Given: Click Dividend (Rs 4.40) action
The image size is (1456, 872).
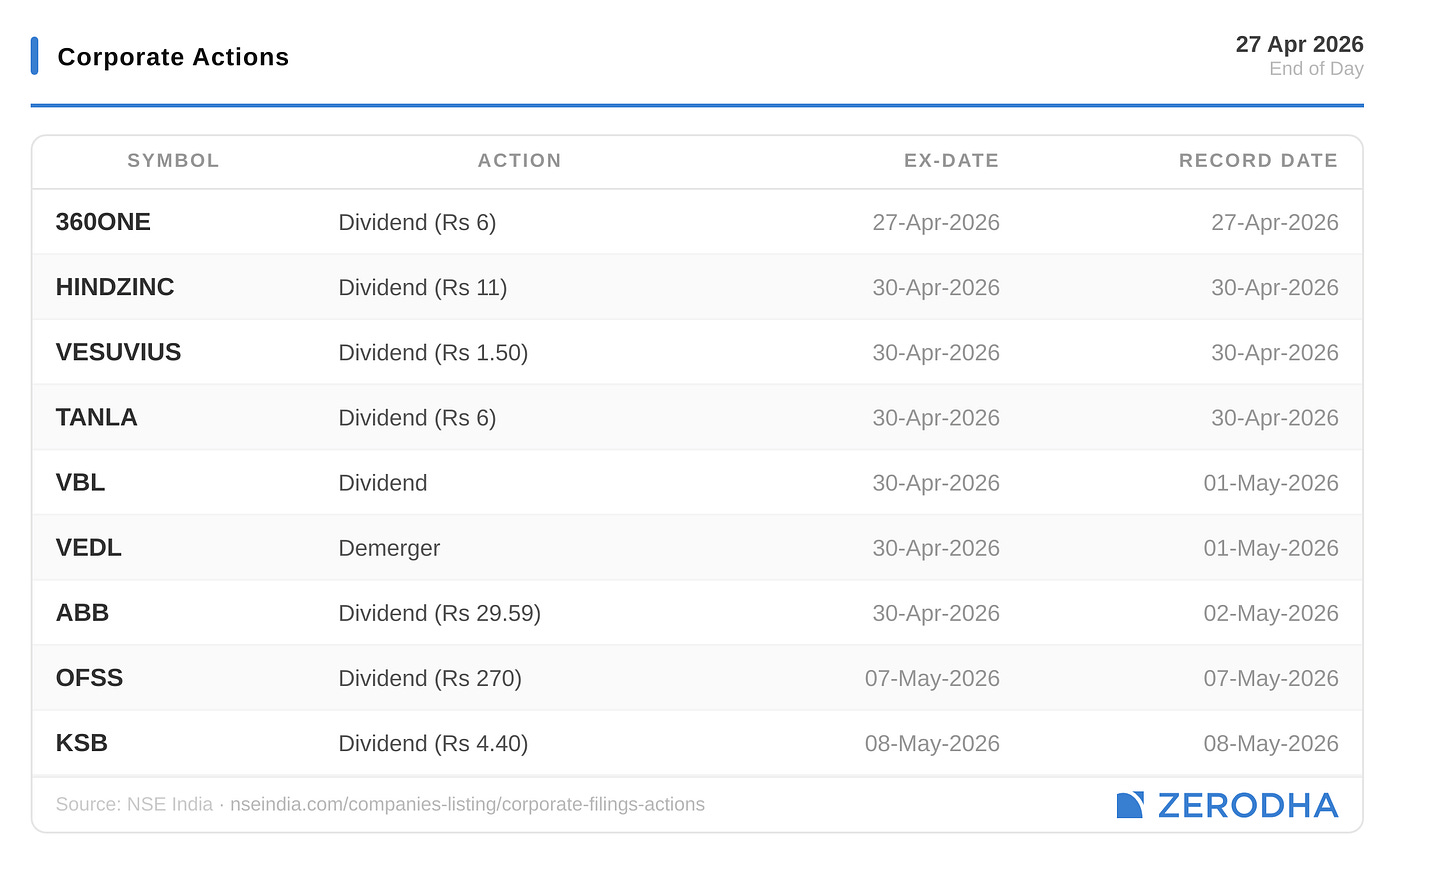Looking at the screenshot, I should point(433,743).
